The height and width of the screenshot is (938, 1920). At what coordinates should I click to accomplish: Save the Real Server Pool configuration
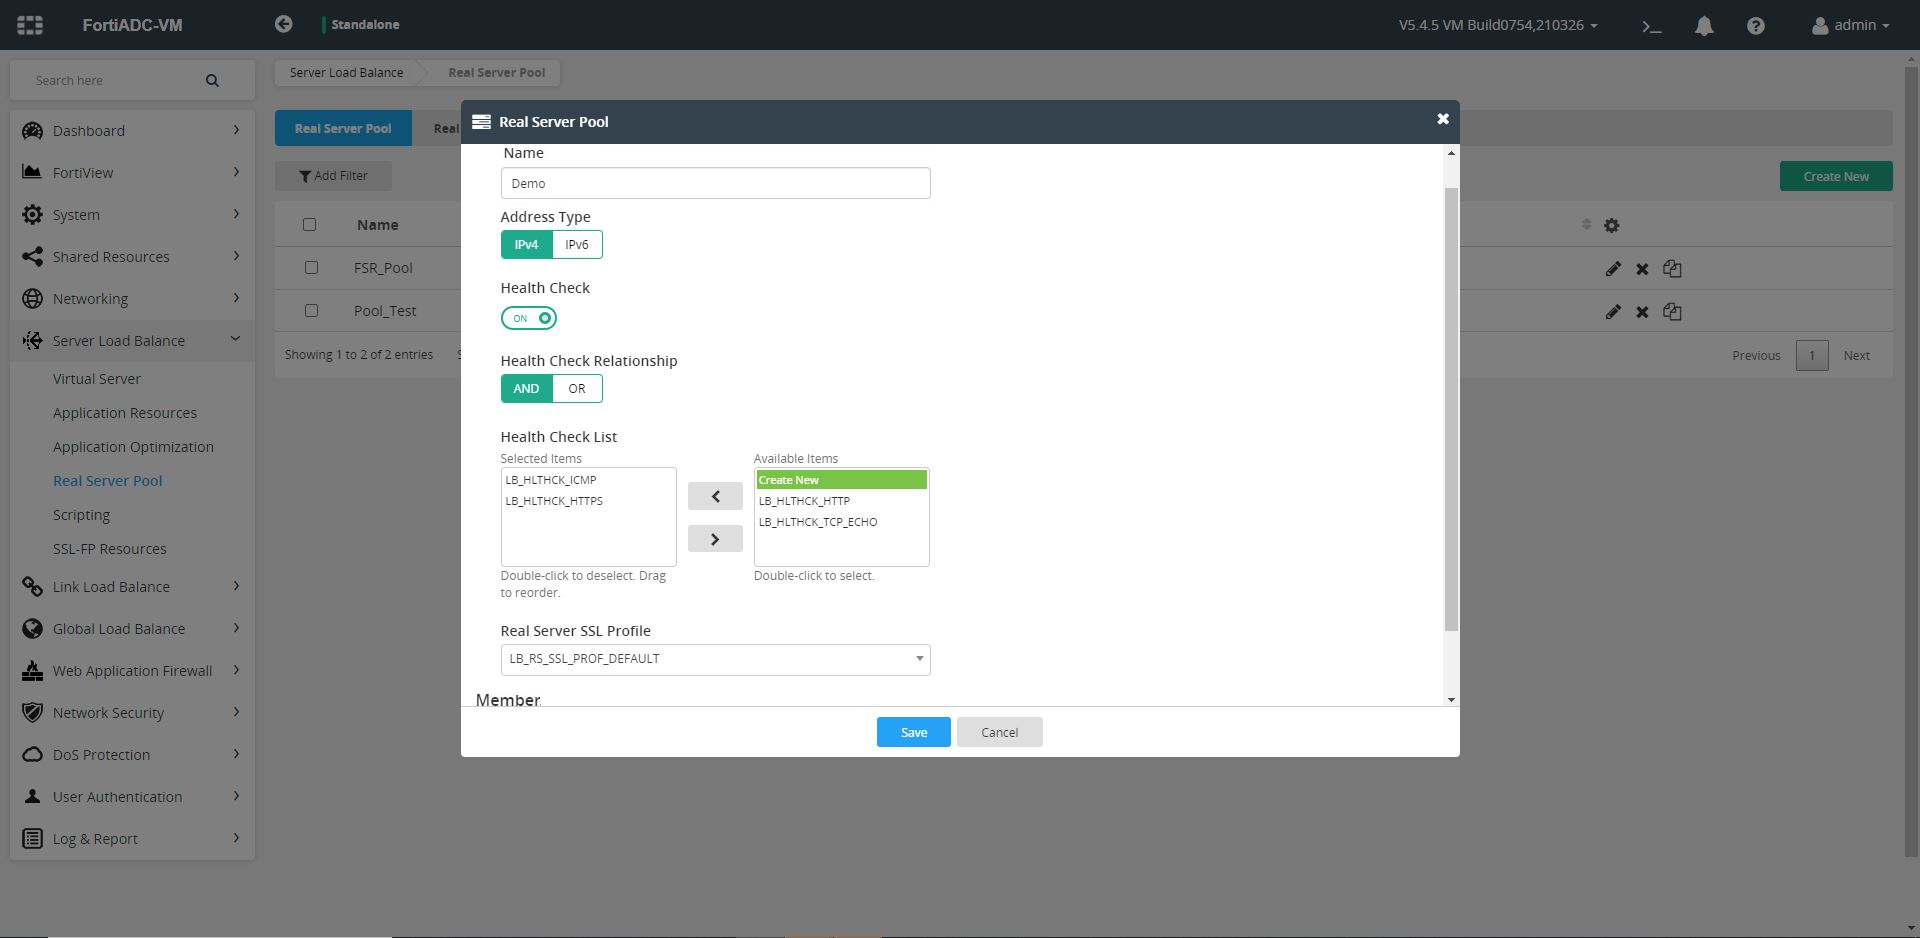912,731
